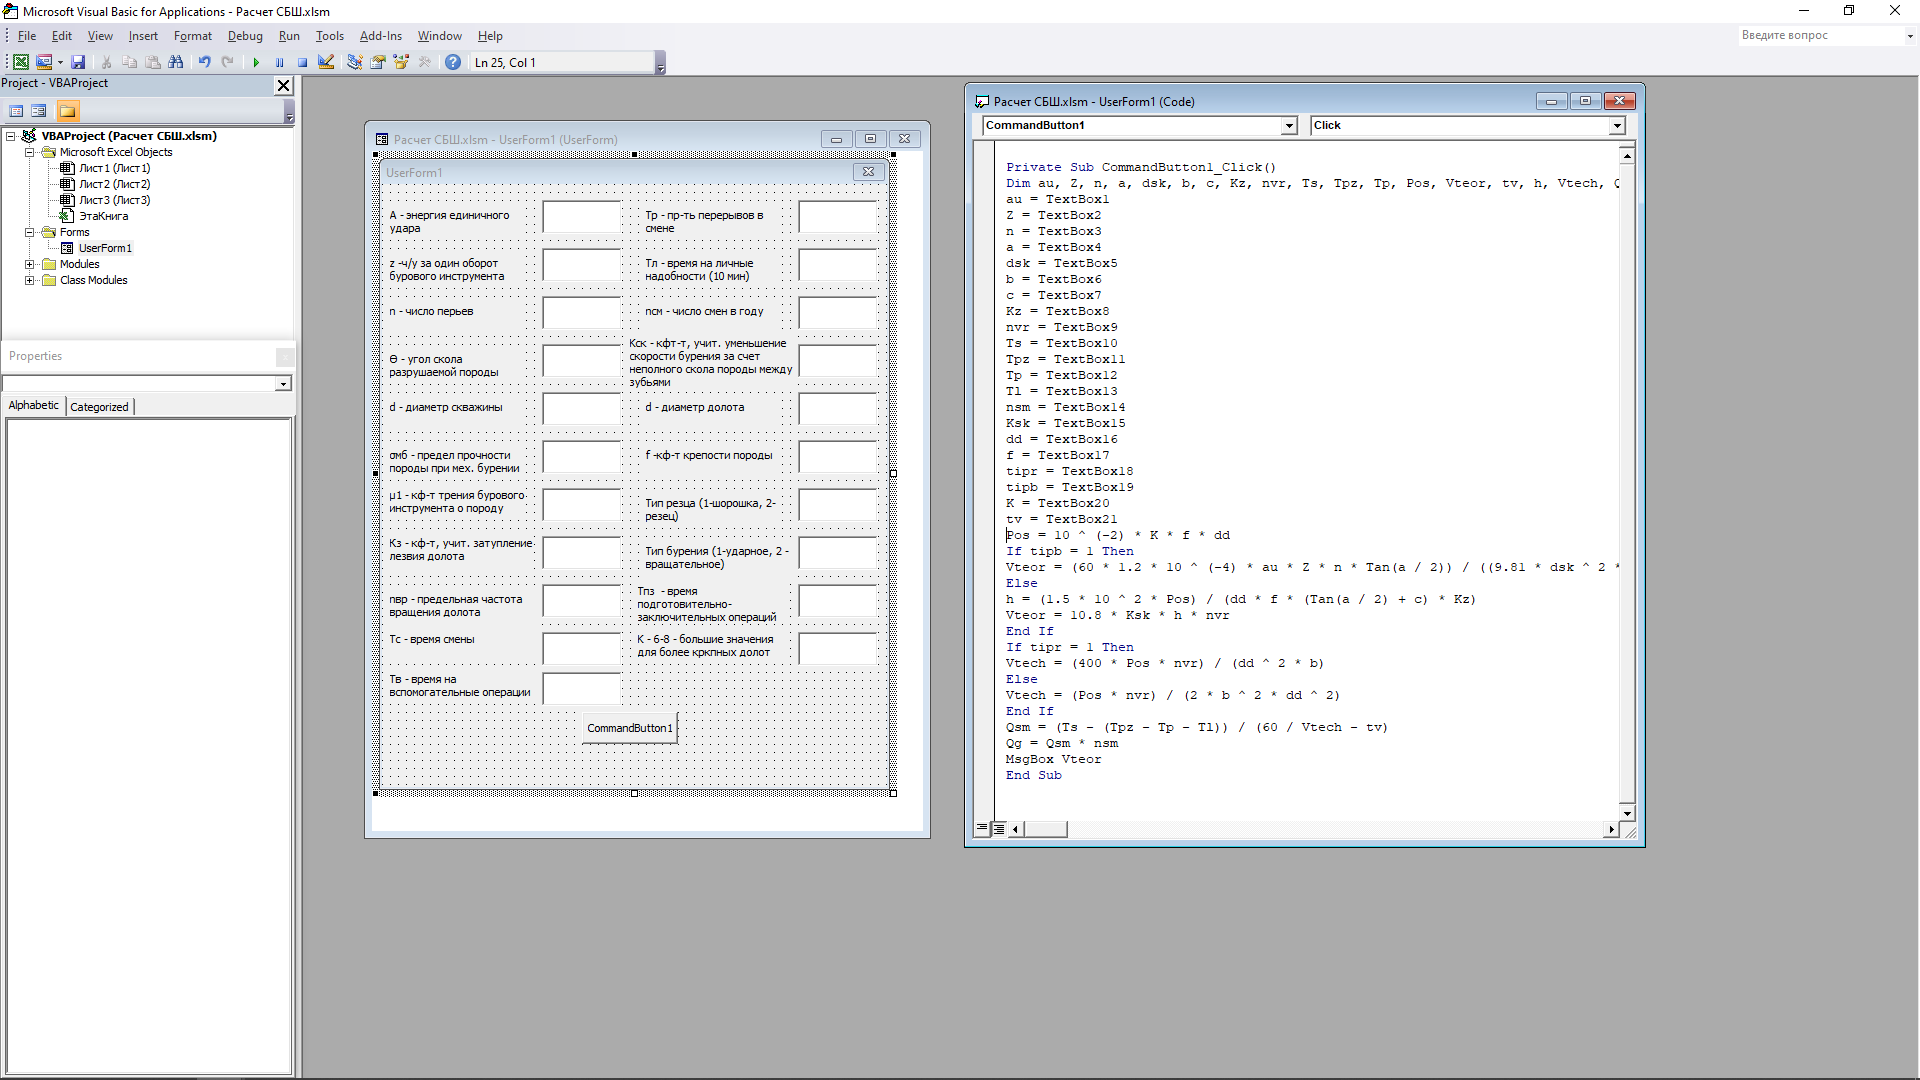This screenshot has width=1920, height=1080.
Task: Click the View Microsoft Excel icon
Action: point(20,62)
